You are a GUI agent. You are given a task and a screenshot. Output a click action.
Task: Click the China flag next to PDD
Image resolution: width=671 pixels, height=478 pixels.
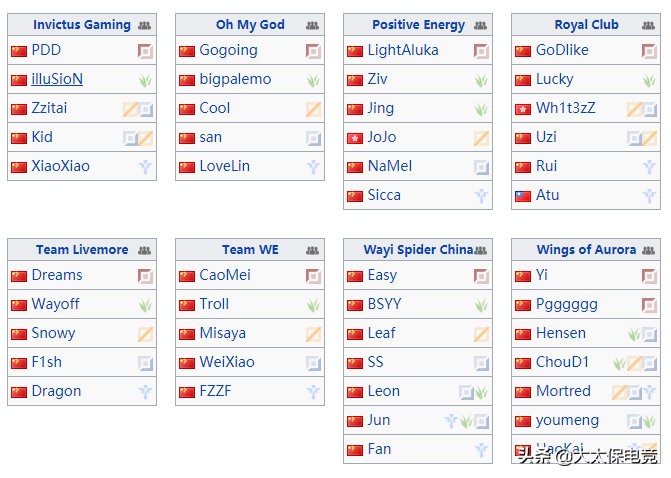[x=19, y=51]
